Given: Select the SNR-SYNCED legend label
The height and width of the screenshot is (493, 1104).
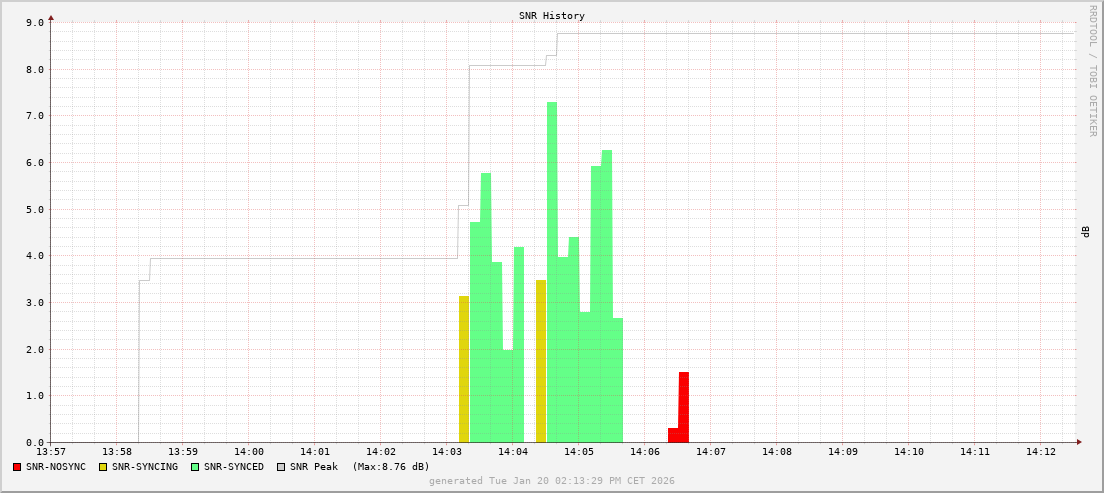Looking at the screenshot, I should coord(234,467).
